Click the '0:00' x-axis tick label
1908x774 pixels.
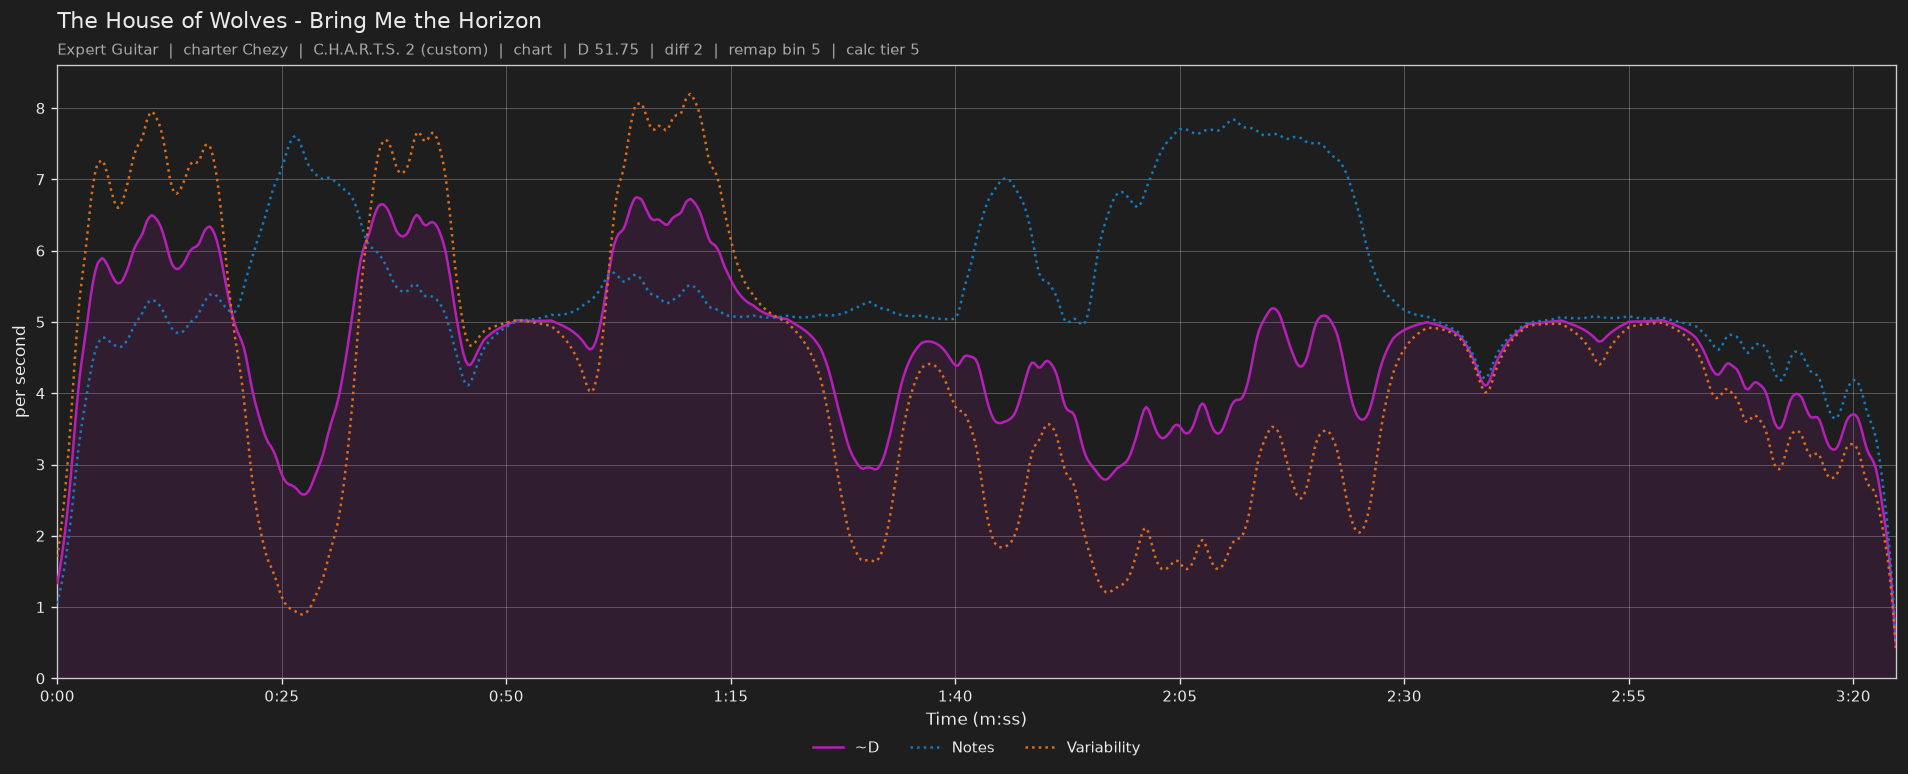pyautogui.click(x=57, y=696)
